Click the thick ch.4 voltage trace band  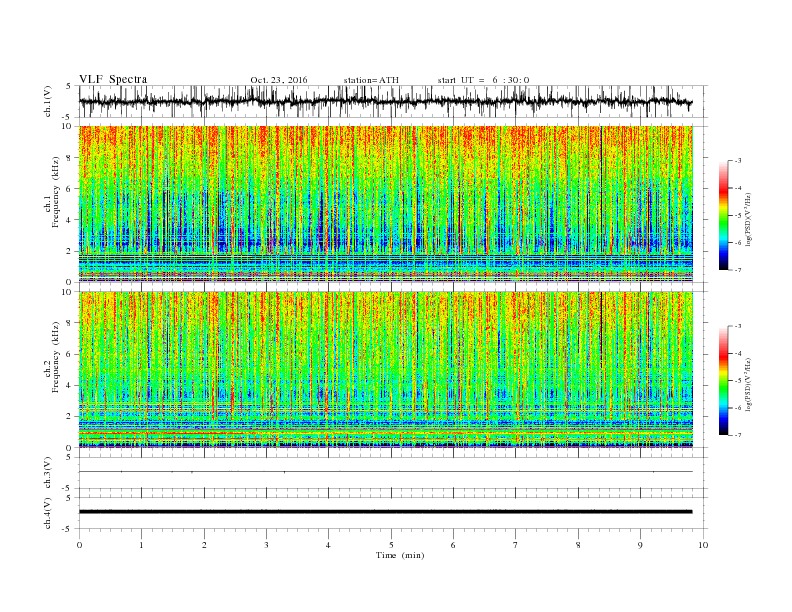pos(385,512)
